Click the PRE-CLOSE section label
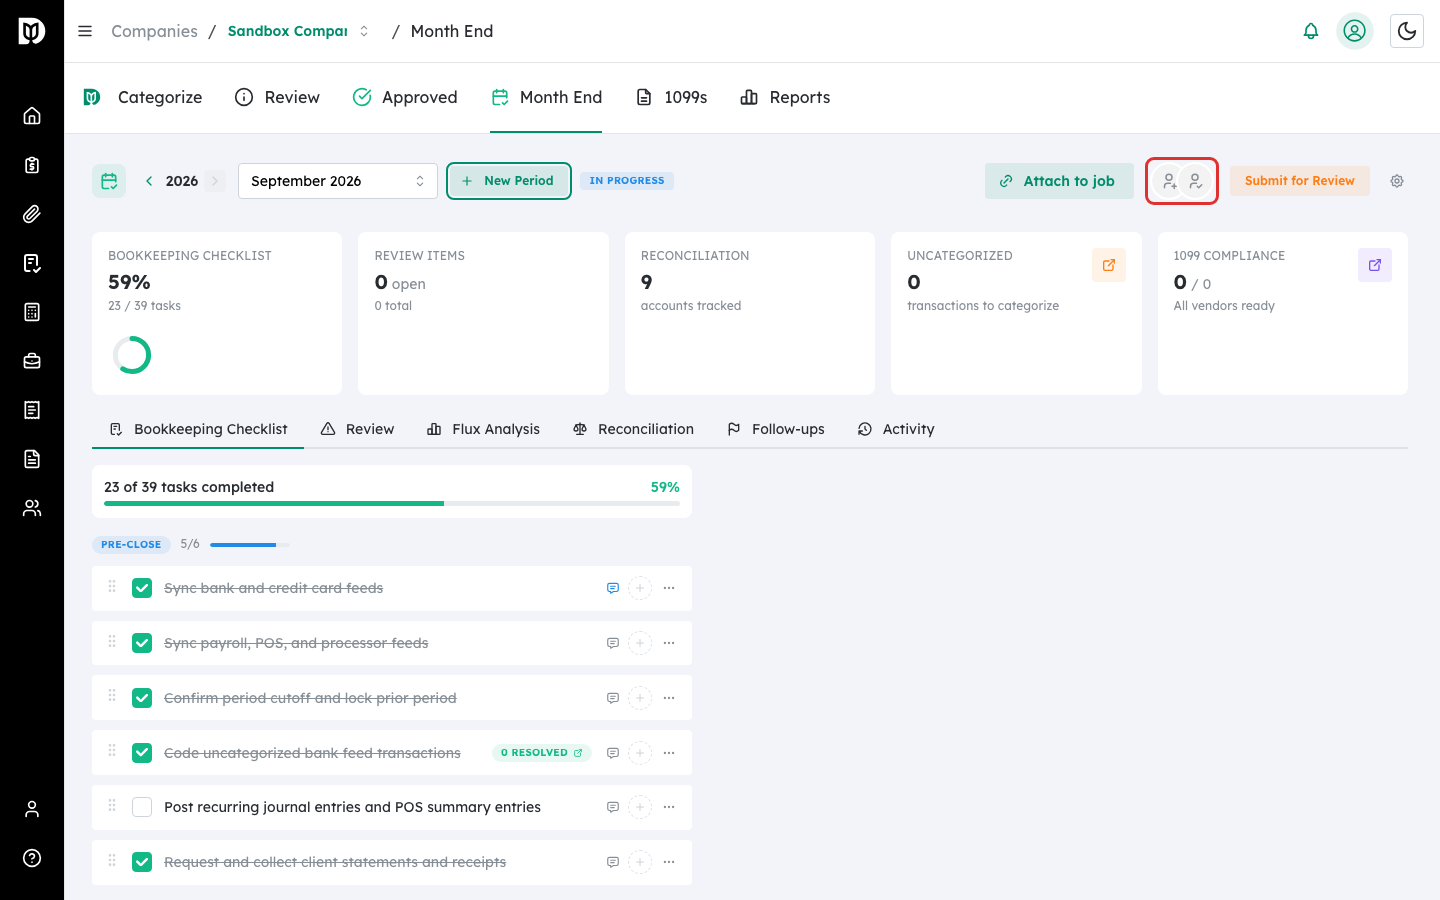Screen dimensions: 1440x900 pos(131,545)
